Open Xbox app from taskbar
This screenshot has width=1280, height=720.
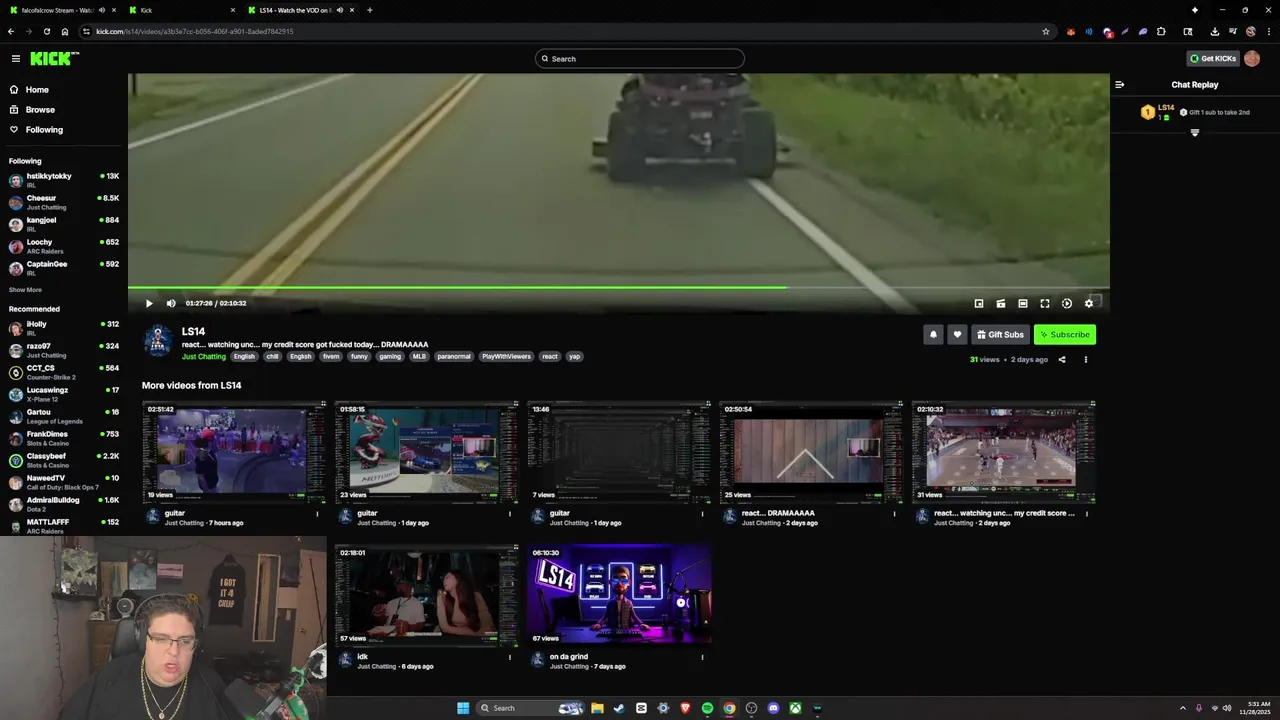click(795, 708)
